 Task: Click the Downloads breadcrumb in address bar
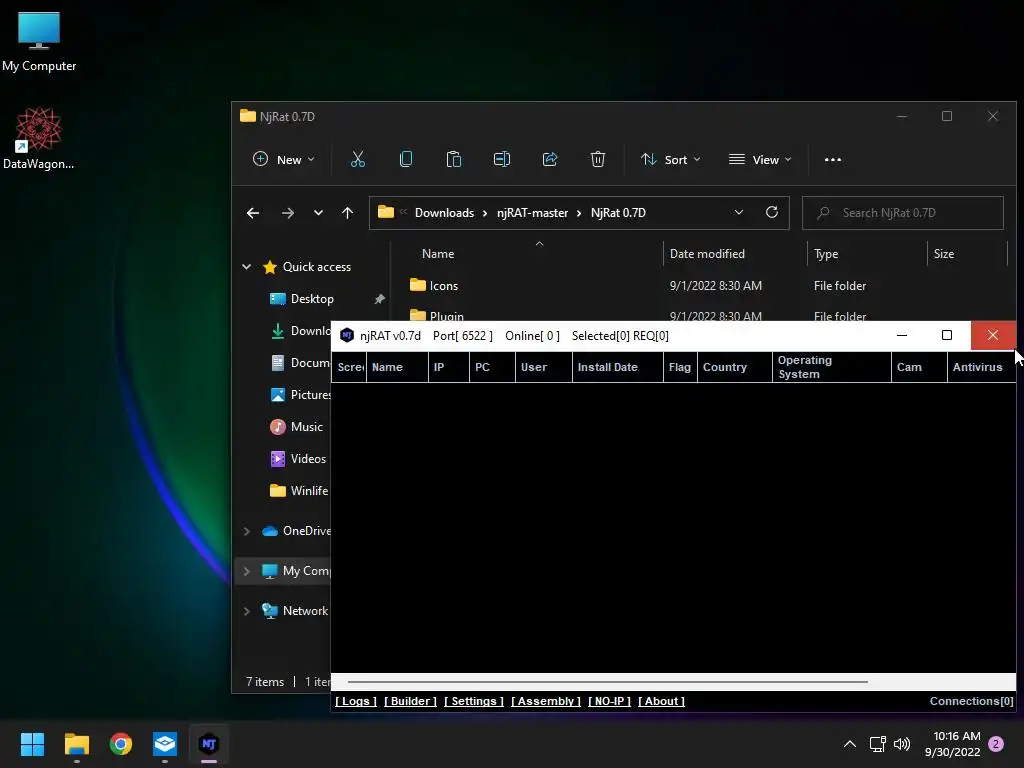click(444, 213)
